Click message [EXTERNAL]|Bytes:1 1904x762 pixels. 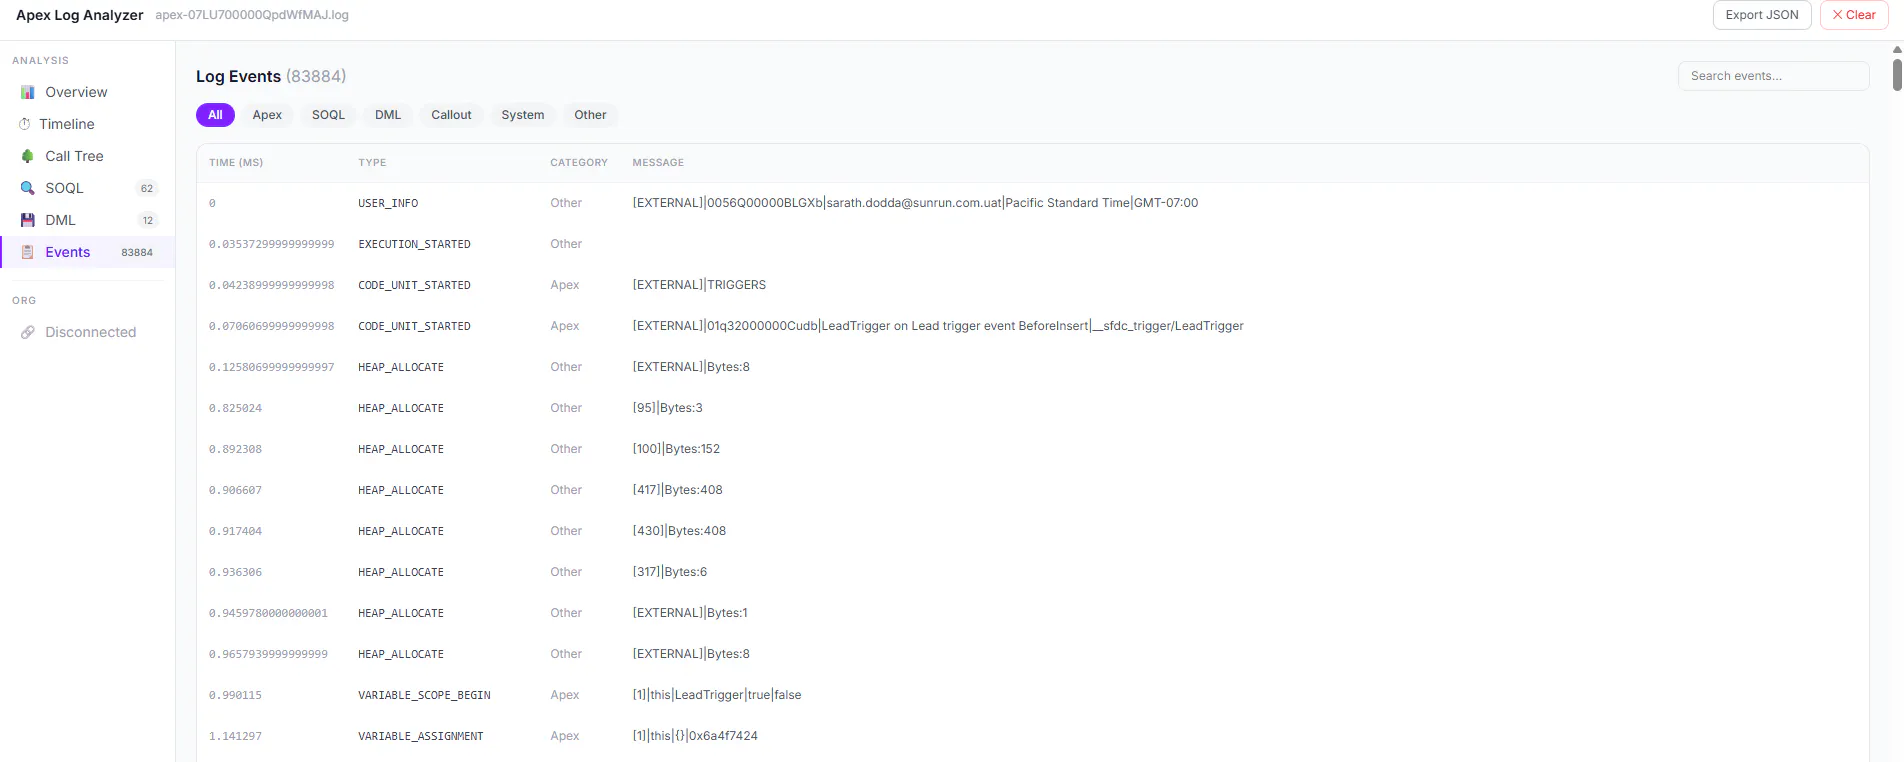point(690,613)
